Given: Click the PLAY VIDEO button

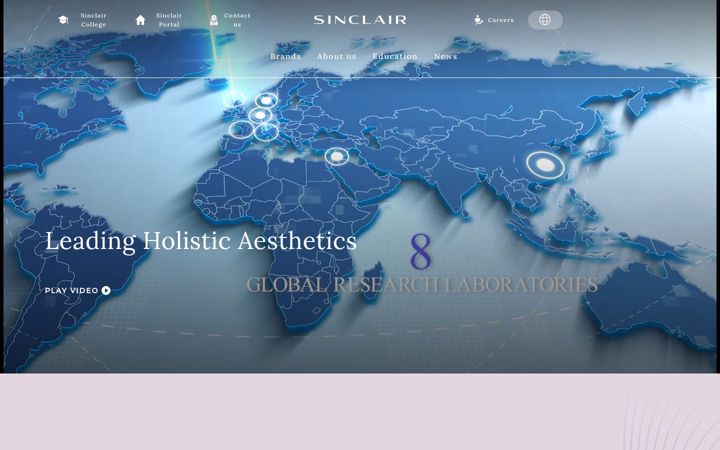Looking at the screenshot, I should (78, 290).
